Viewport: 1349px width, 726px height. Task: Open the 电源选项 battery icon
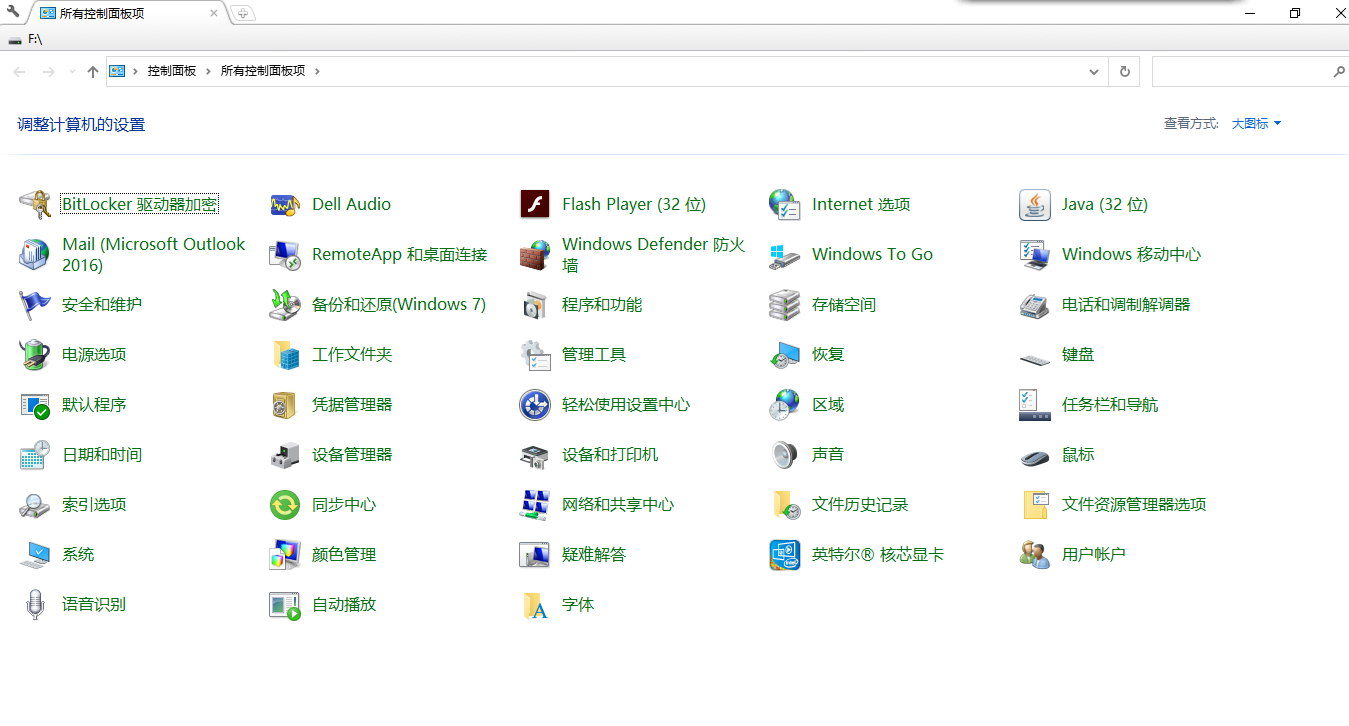point(35,355)
